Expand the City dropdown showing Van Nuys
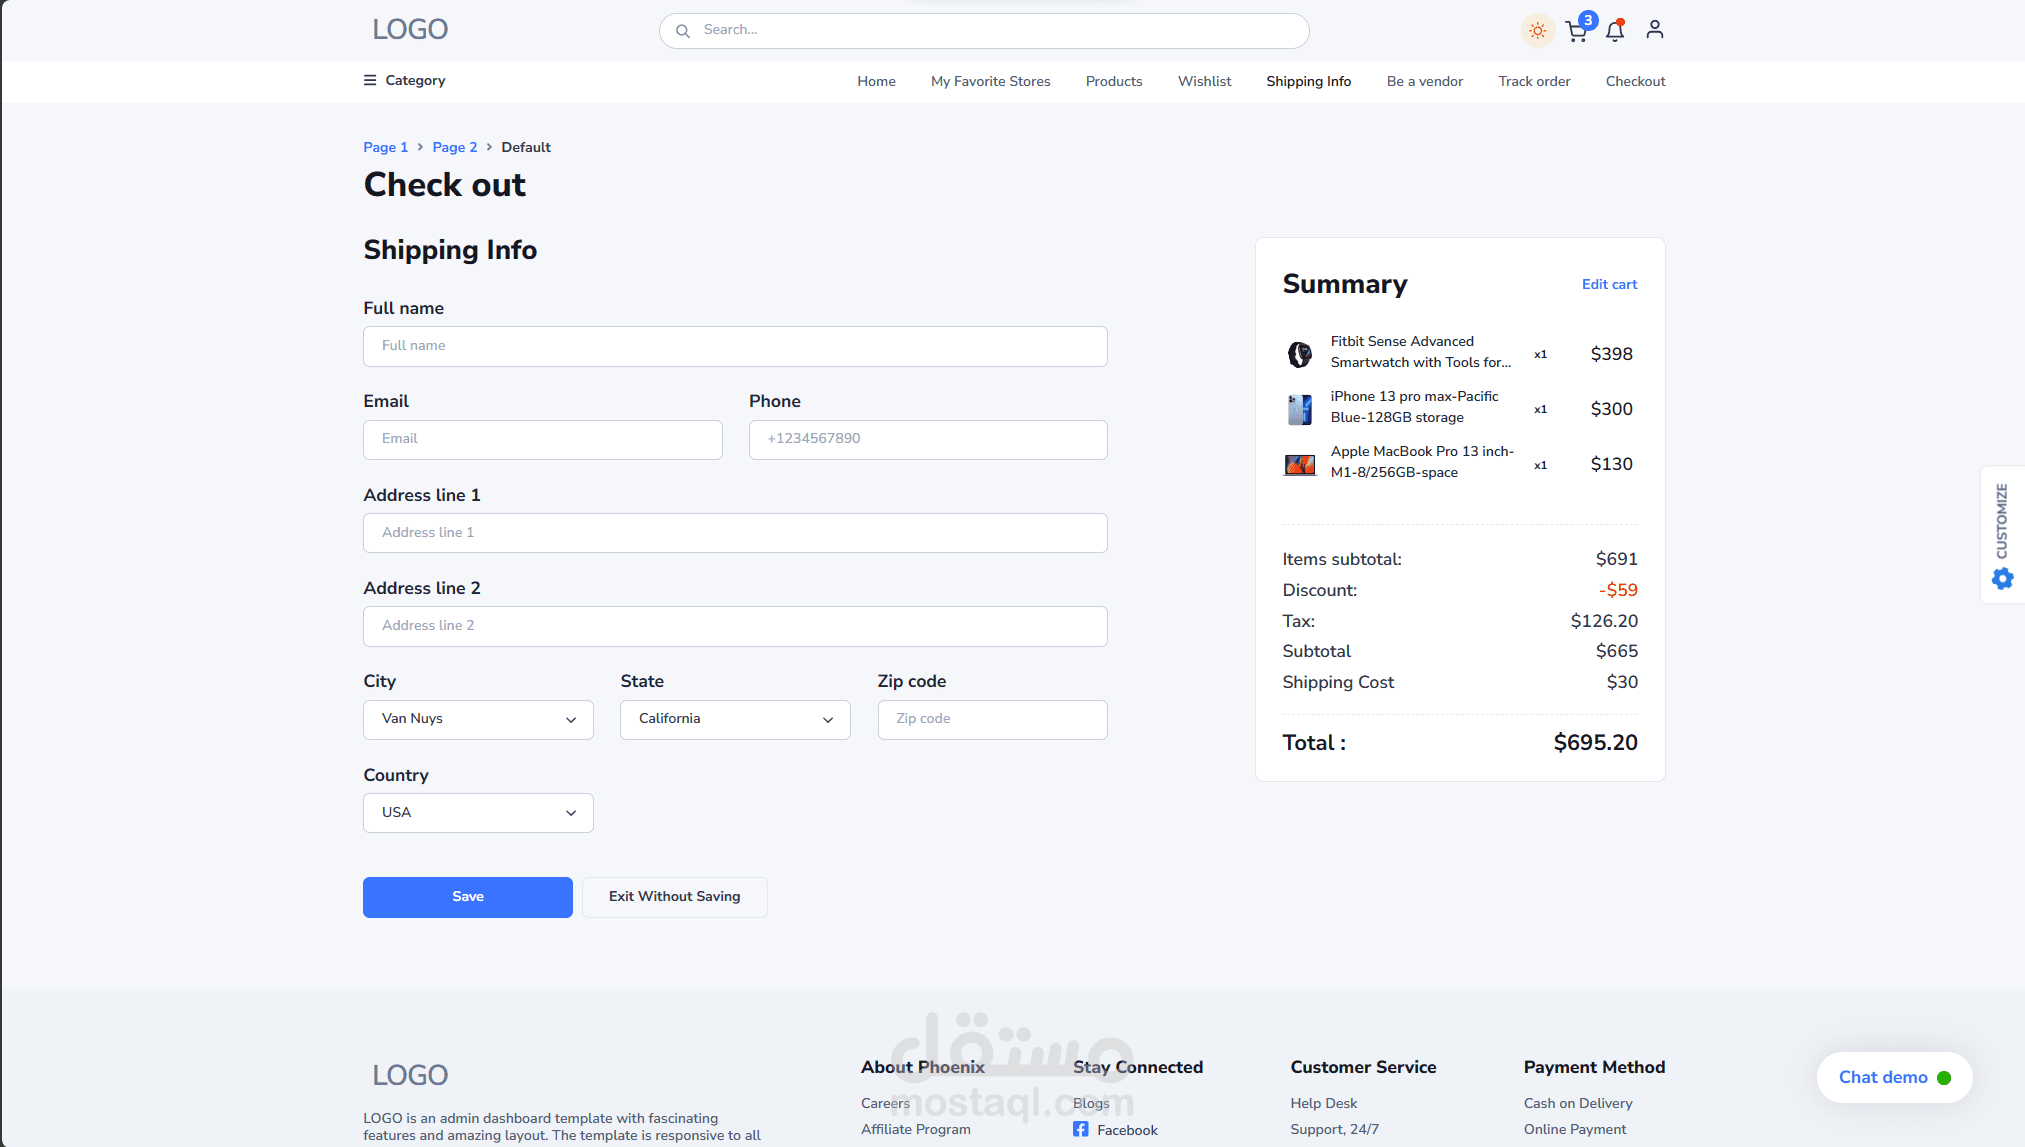Viewport: 2025px width, 1147px height. click(478, 719)
